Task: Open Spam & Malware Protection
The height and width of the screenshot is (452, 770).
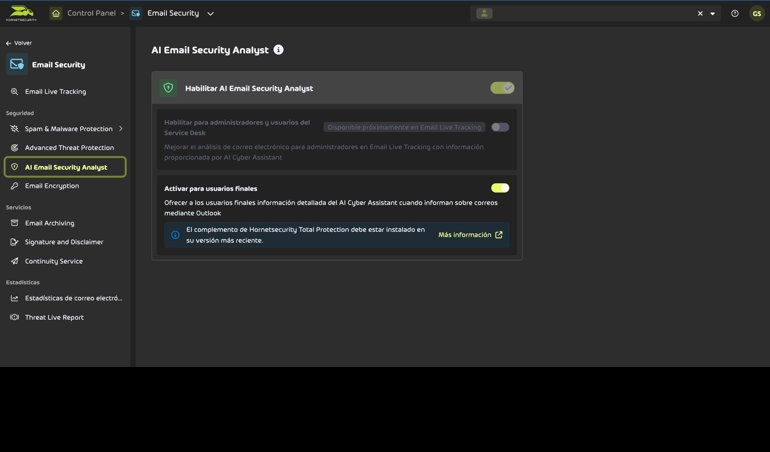Action: pos(69,129)
